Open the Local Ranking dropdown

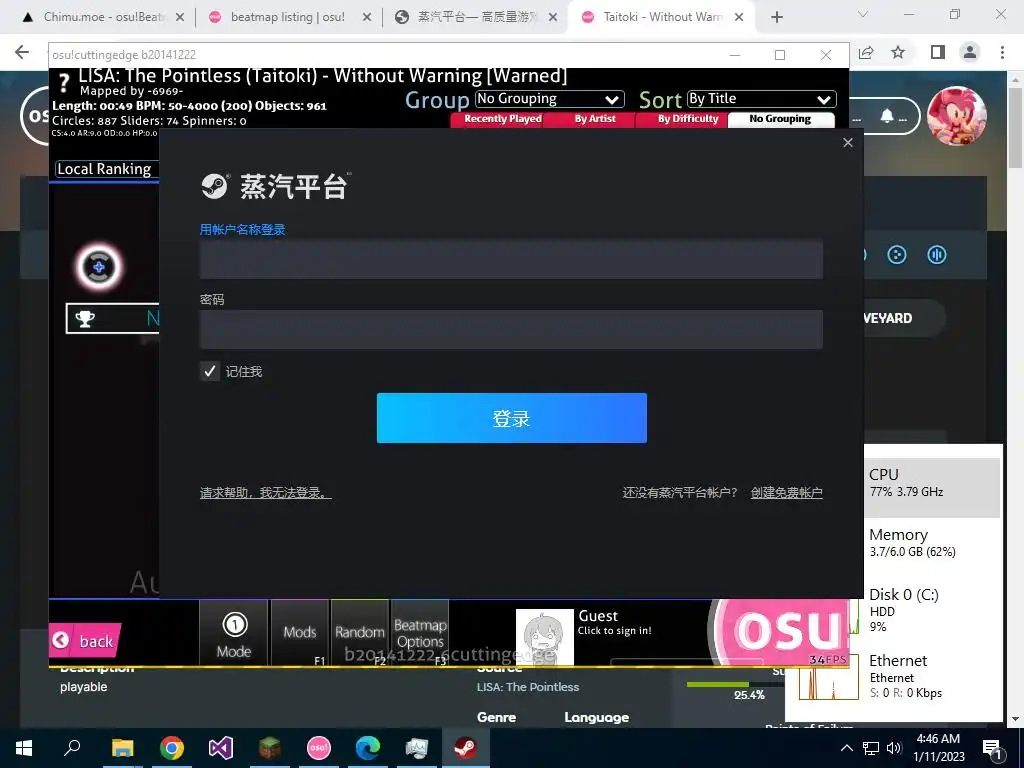point(107,169)
